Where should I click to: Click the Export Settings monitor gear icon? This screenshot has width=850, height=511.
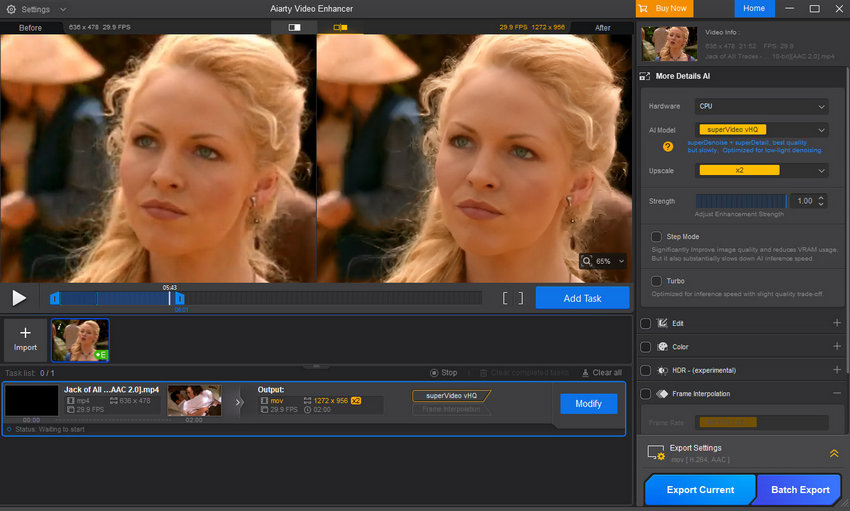point(656,452)
